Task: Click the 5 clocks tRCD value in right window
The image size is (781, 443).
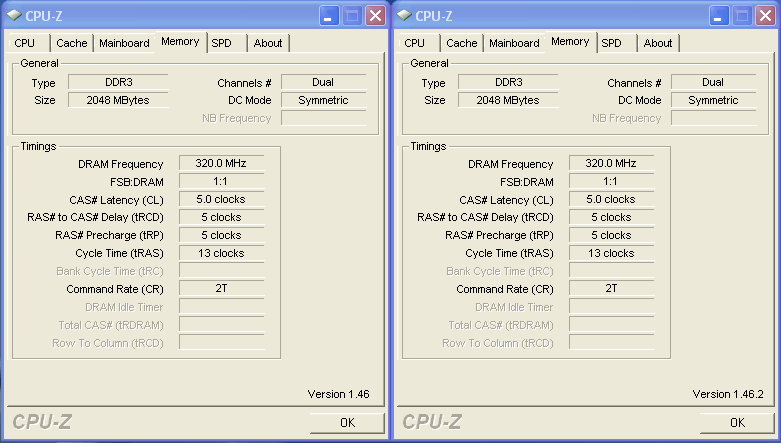Action: pyautogui.click(x=611, y=217)
